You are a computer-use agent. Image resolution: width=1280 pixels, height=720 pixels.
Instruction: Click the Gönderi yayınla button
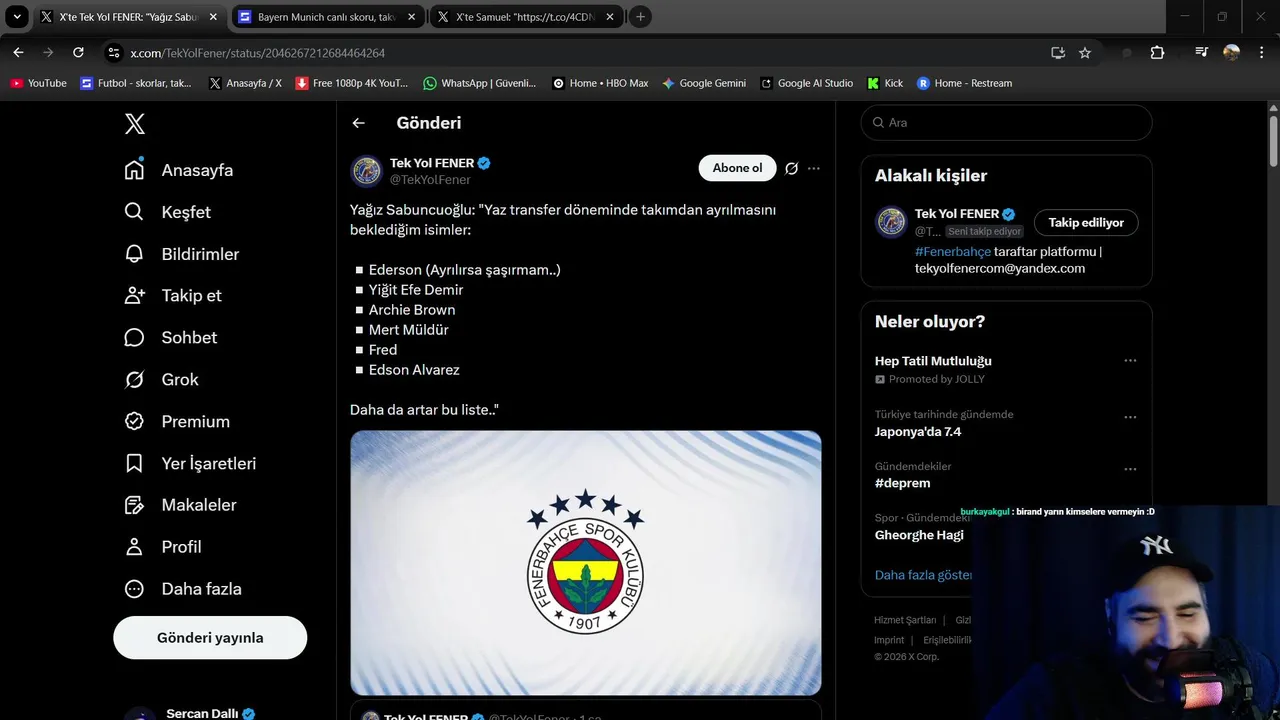(x=210, y=638)
